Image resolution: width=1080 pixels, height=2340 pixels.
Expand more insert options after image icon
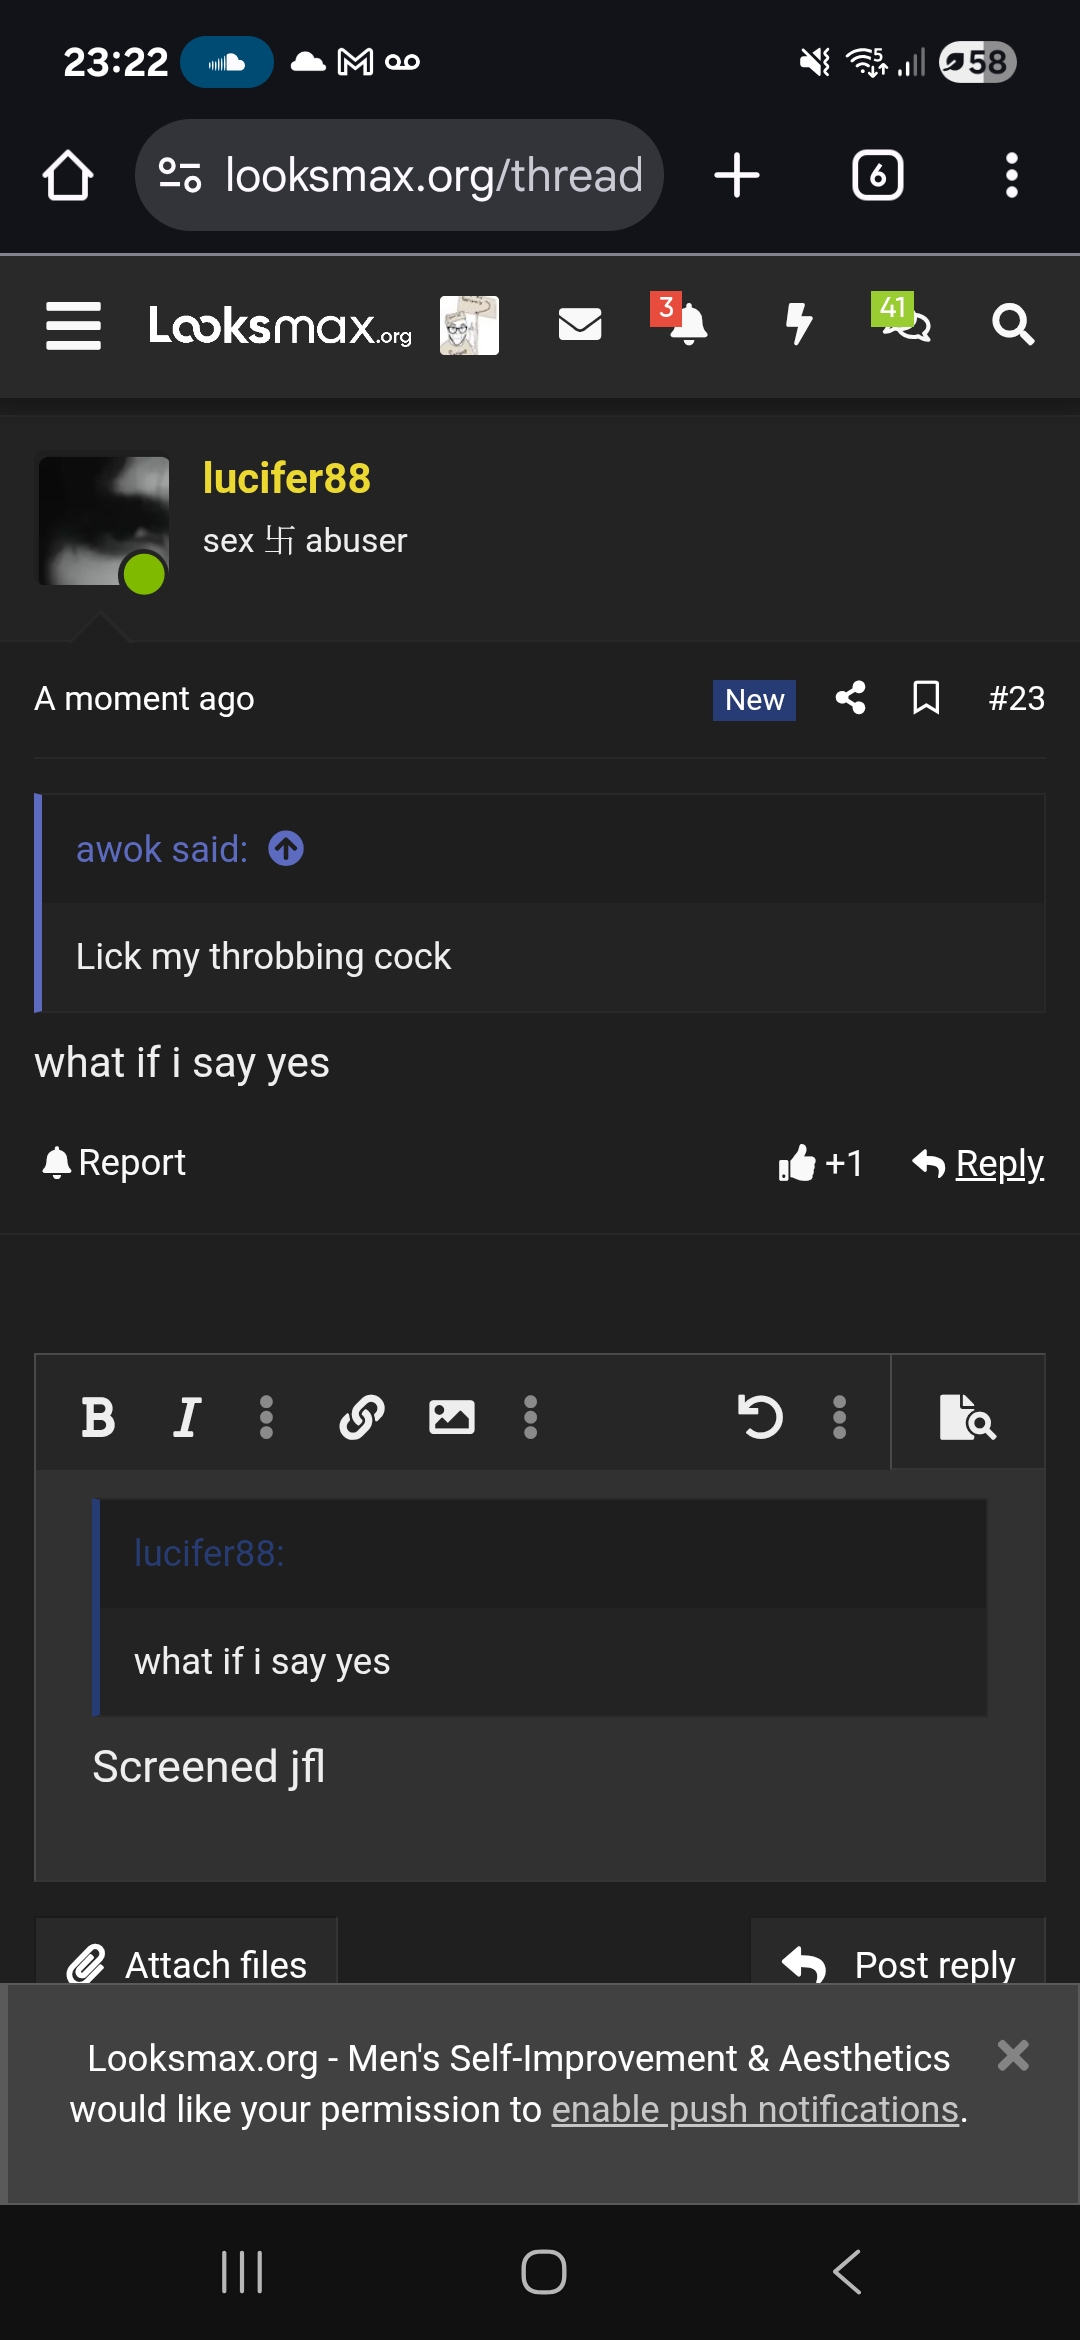tap(531, 1417)
